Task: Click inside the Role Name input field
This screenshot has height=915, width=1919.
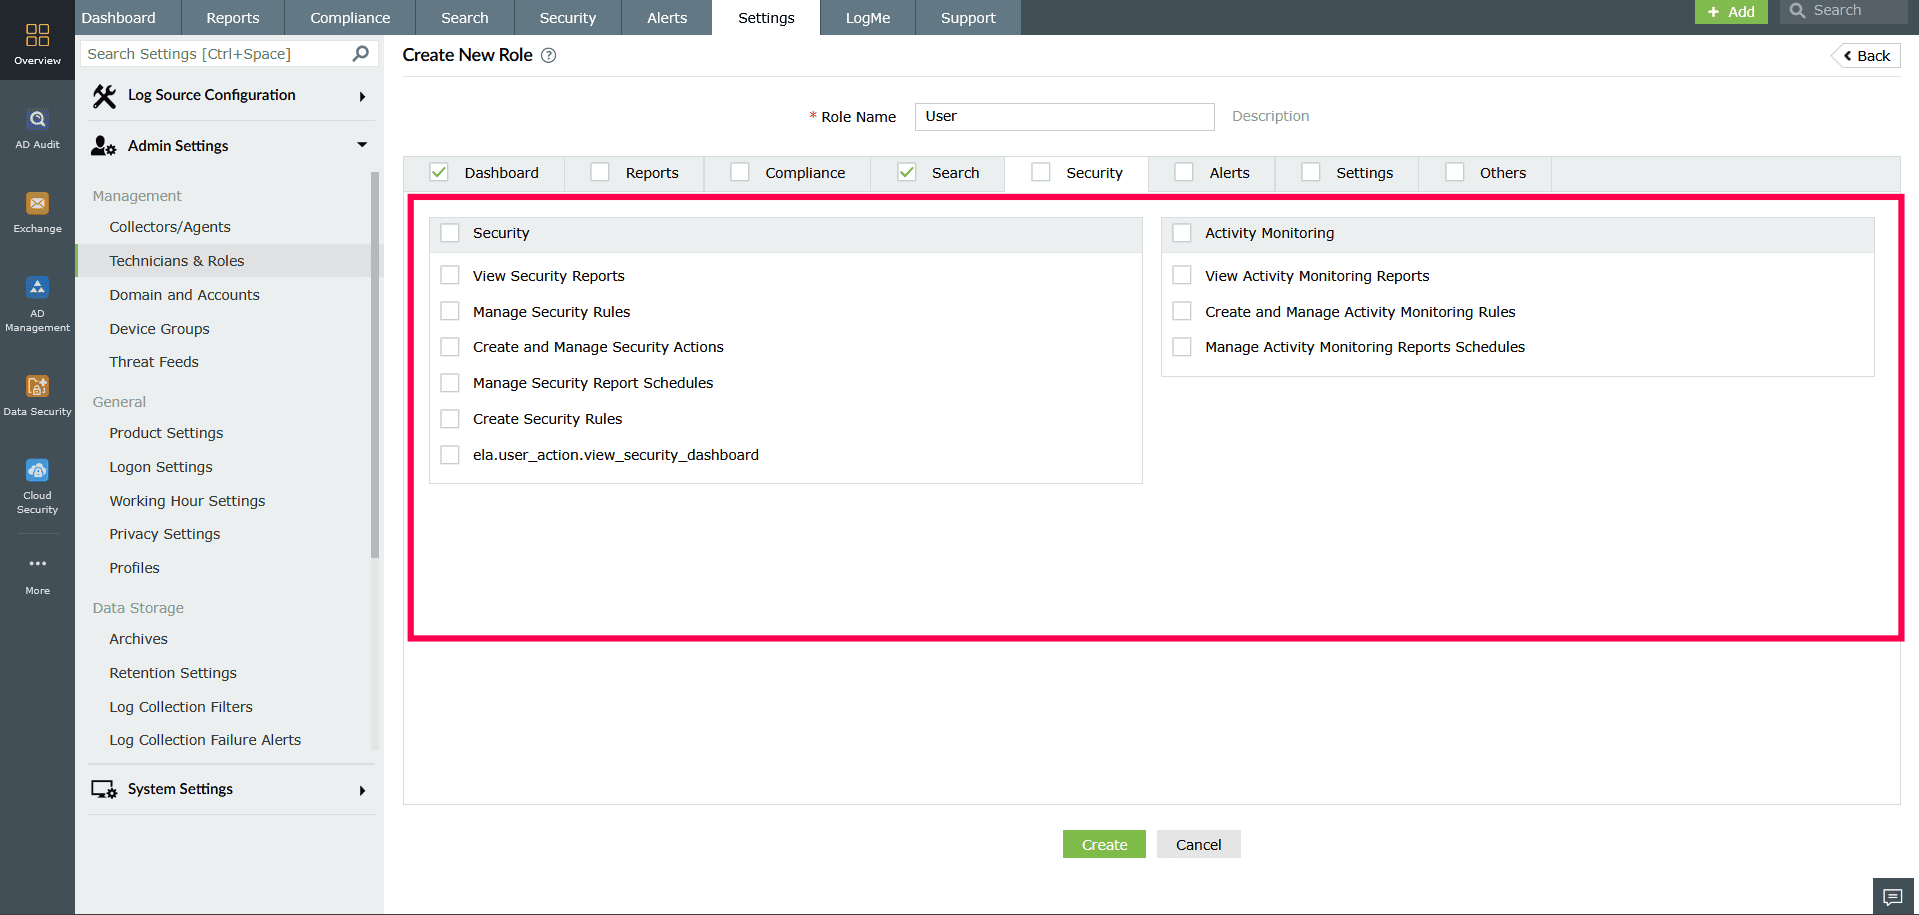Action: tap(1063, 116)
